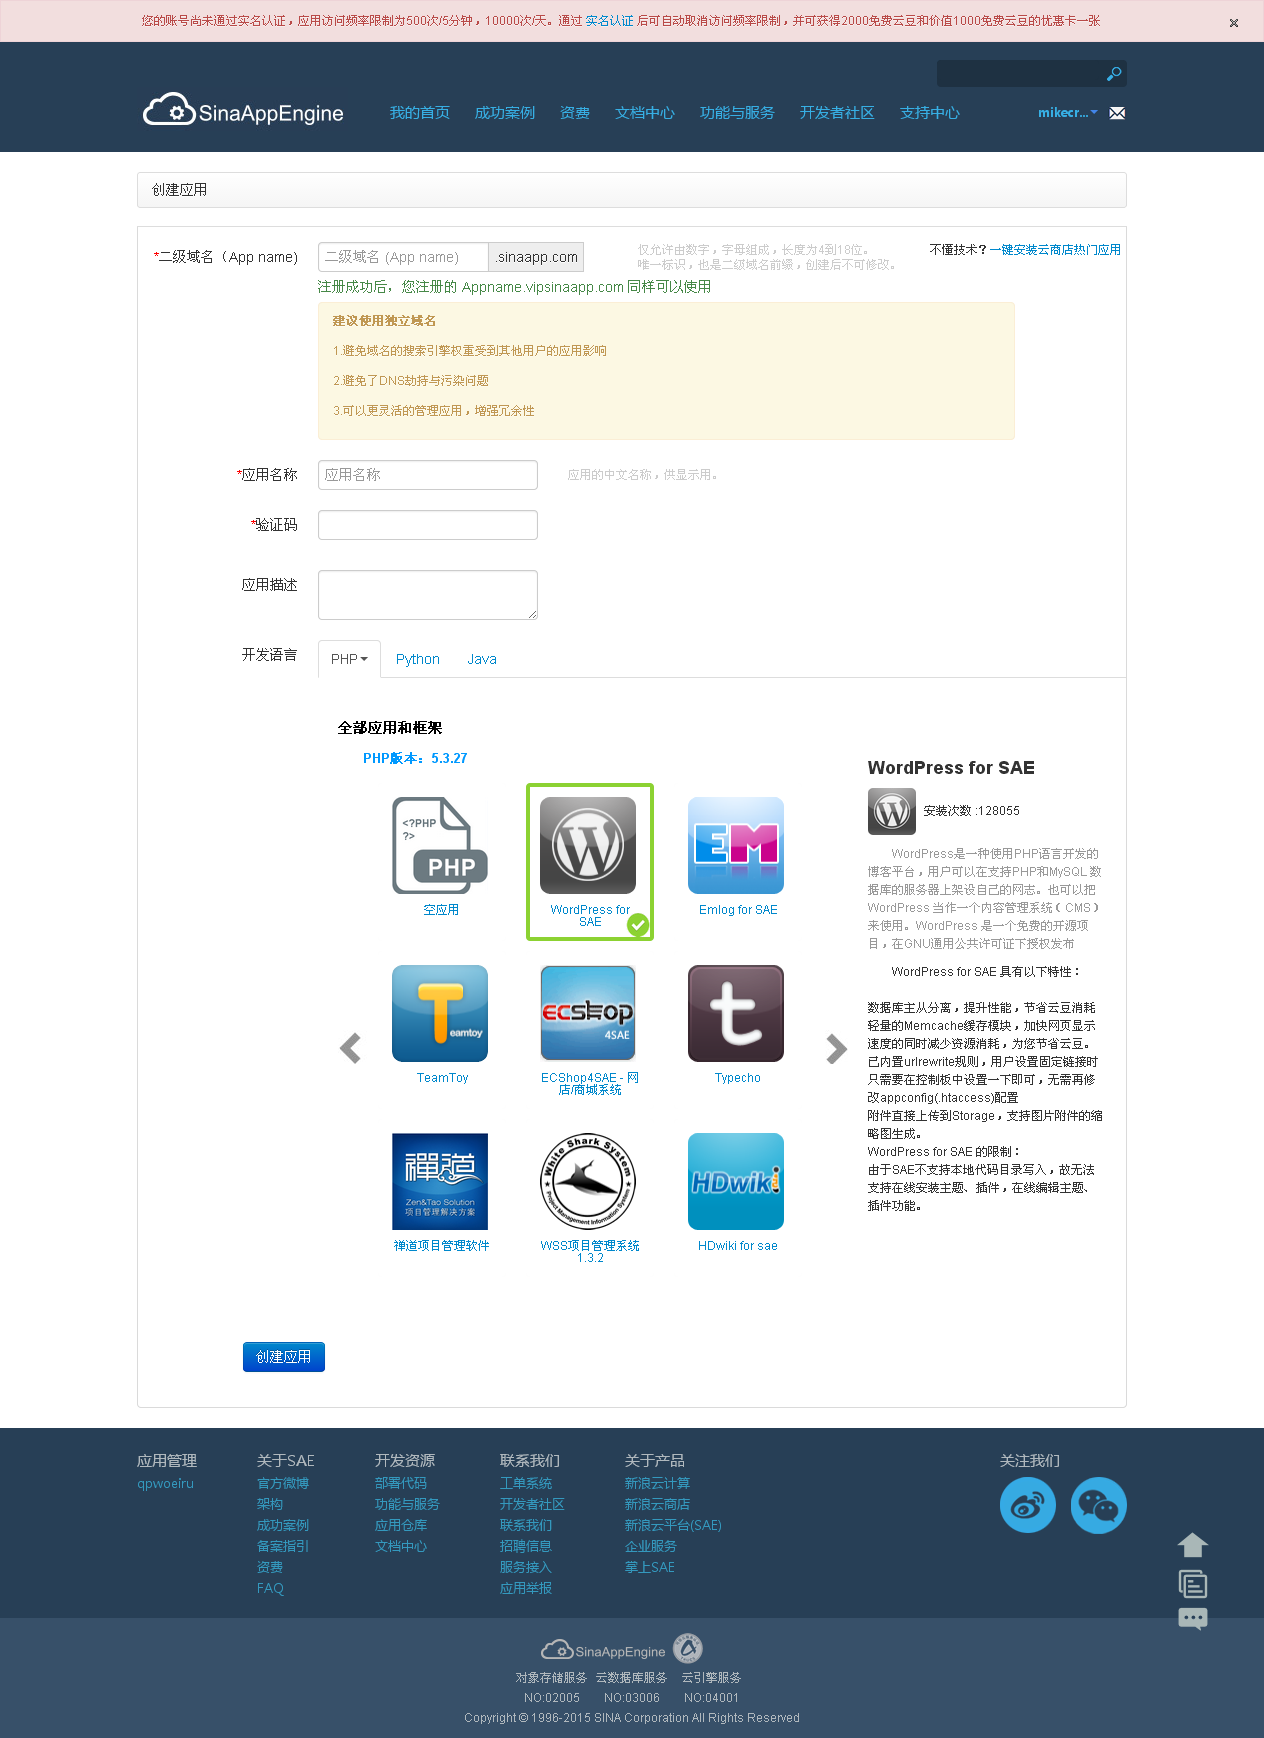
Task: Open 功能与服务 in the navigation
Action: pyautogui.click(x=737, y=113)
